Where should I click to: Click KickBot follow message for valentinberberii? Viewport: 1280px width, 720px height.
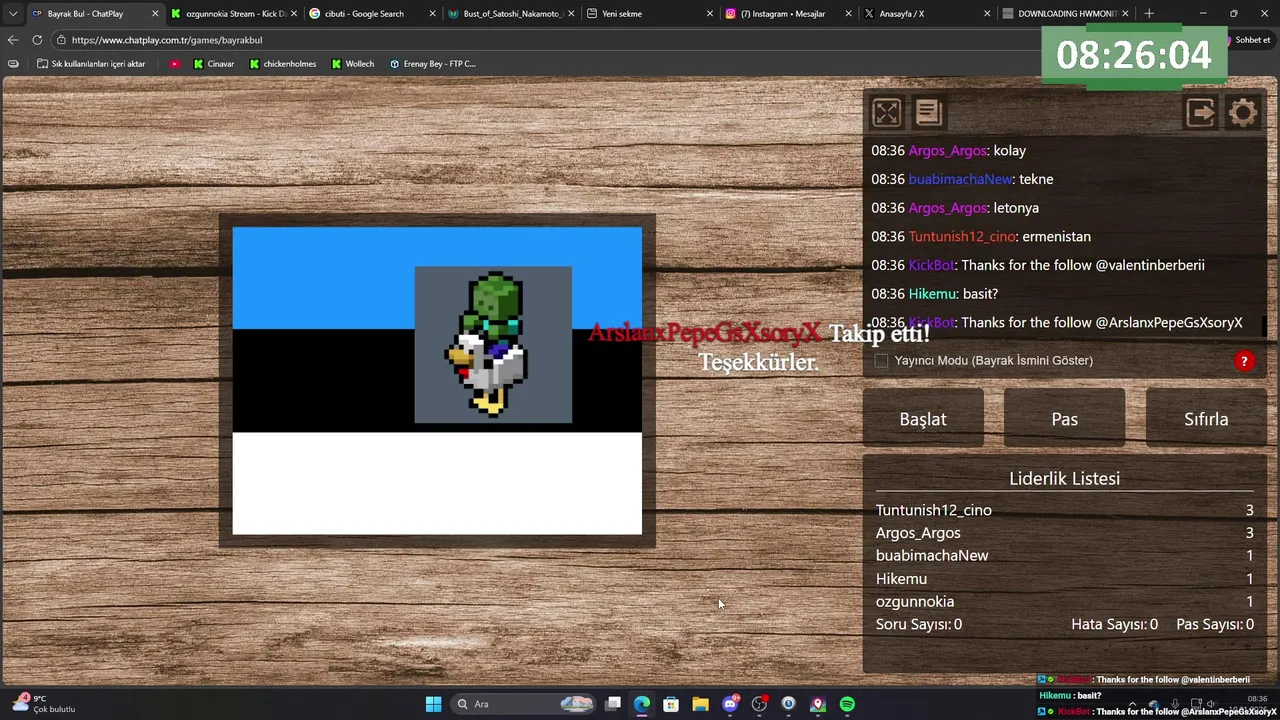click(1038, 265)
